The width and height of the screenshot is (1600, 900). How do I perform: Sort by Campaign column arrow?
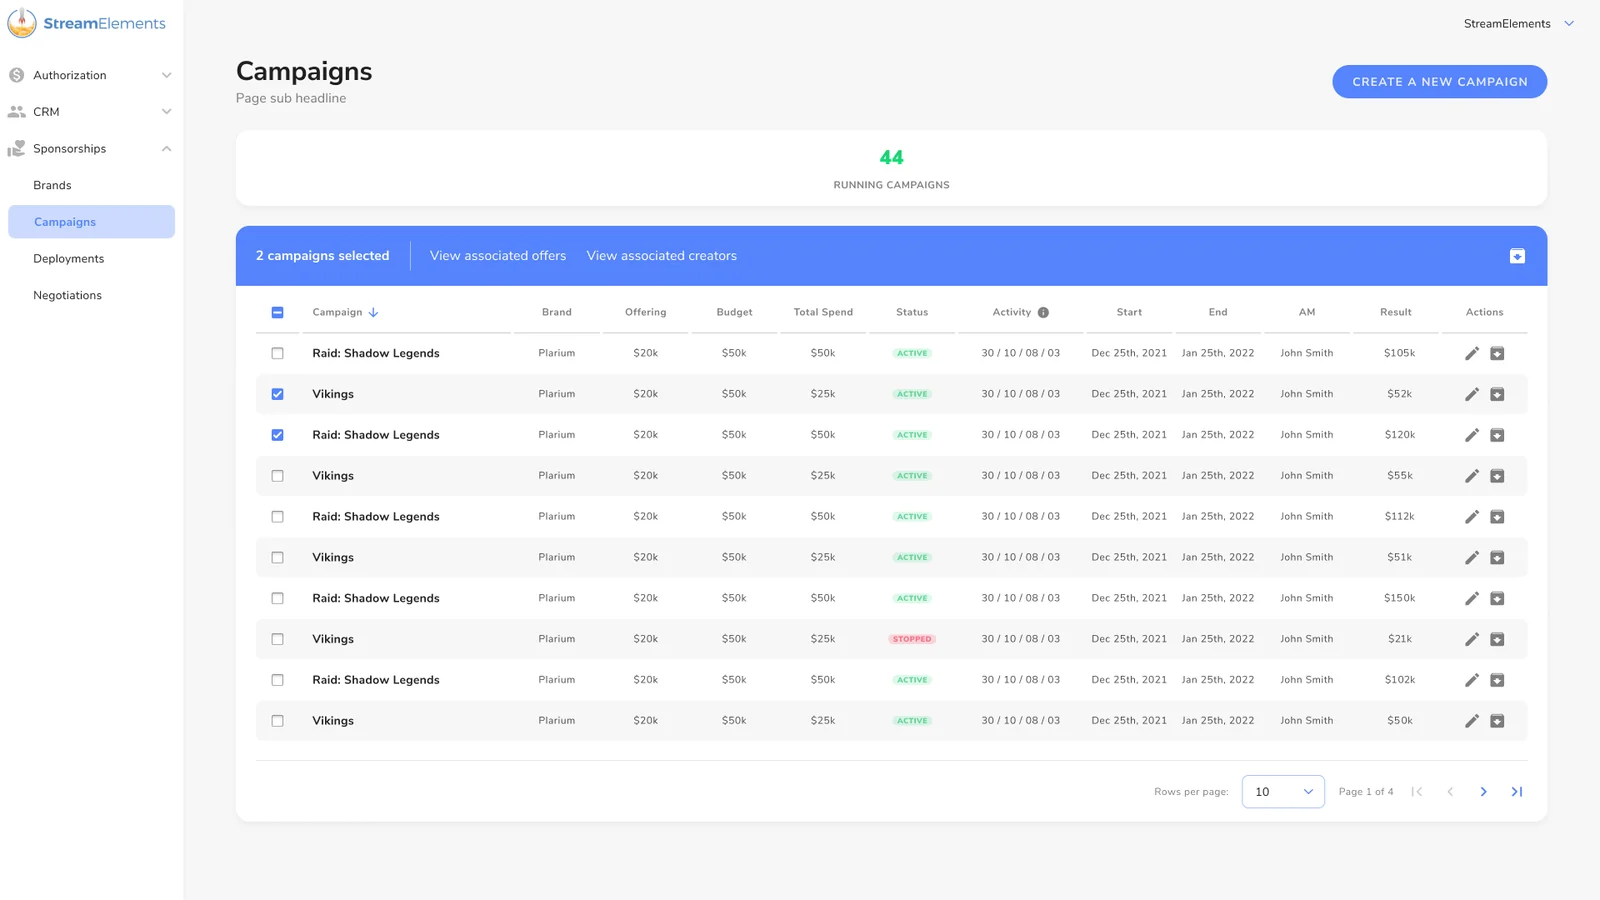tap(373, 312)
